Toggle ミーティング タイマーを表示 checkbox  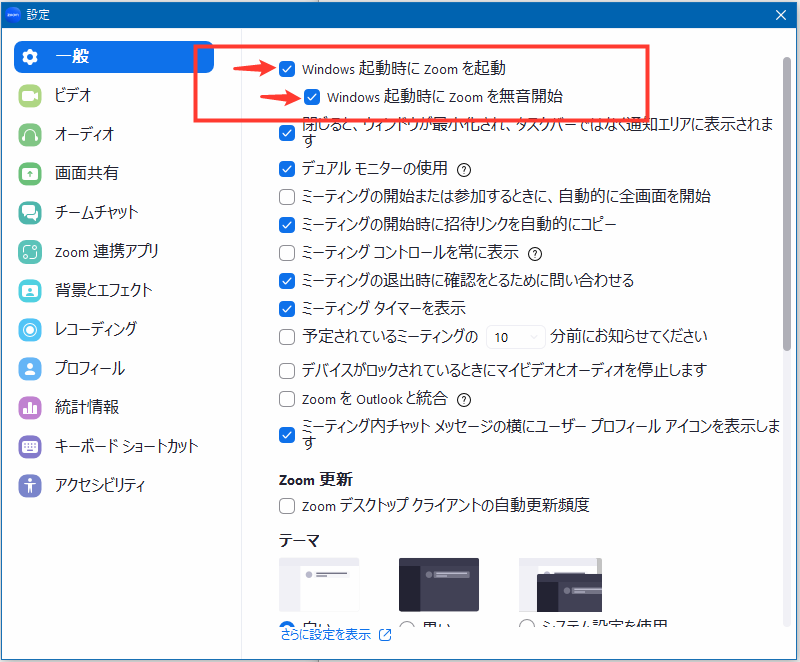287,309
